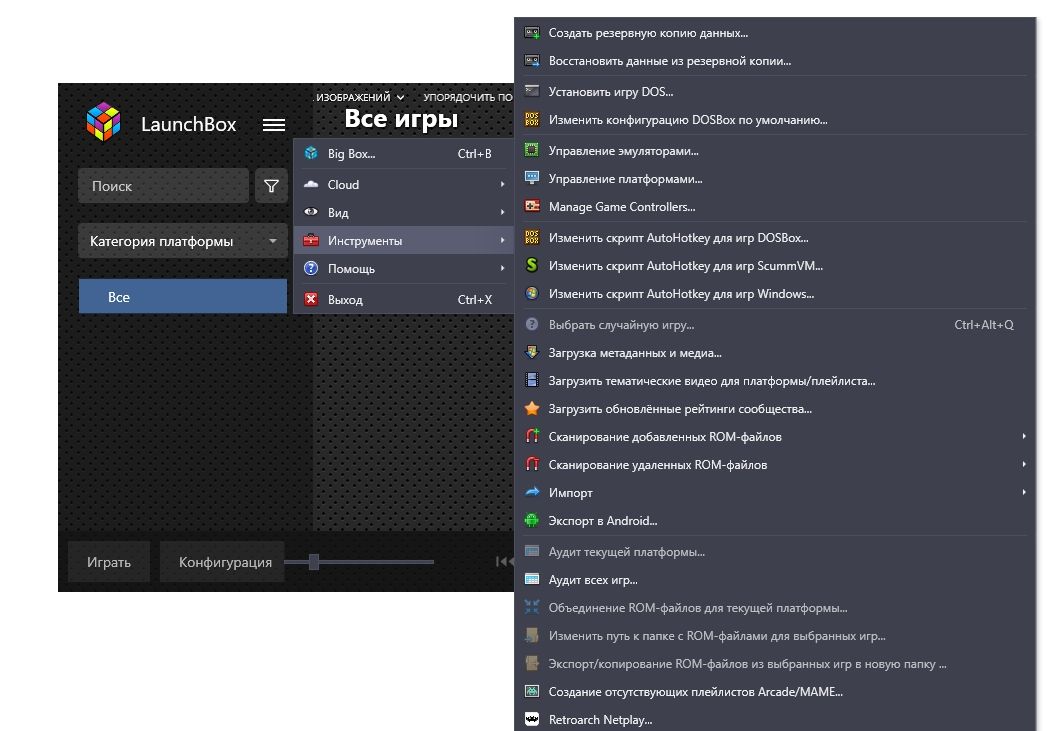Click the blue question mark Помощь icon
1063x731 pixels.
(311, 269)
